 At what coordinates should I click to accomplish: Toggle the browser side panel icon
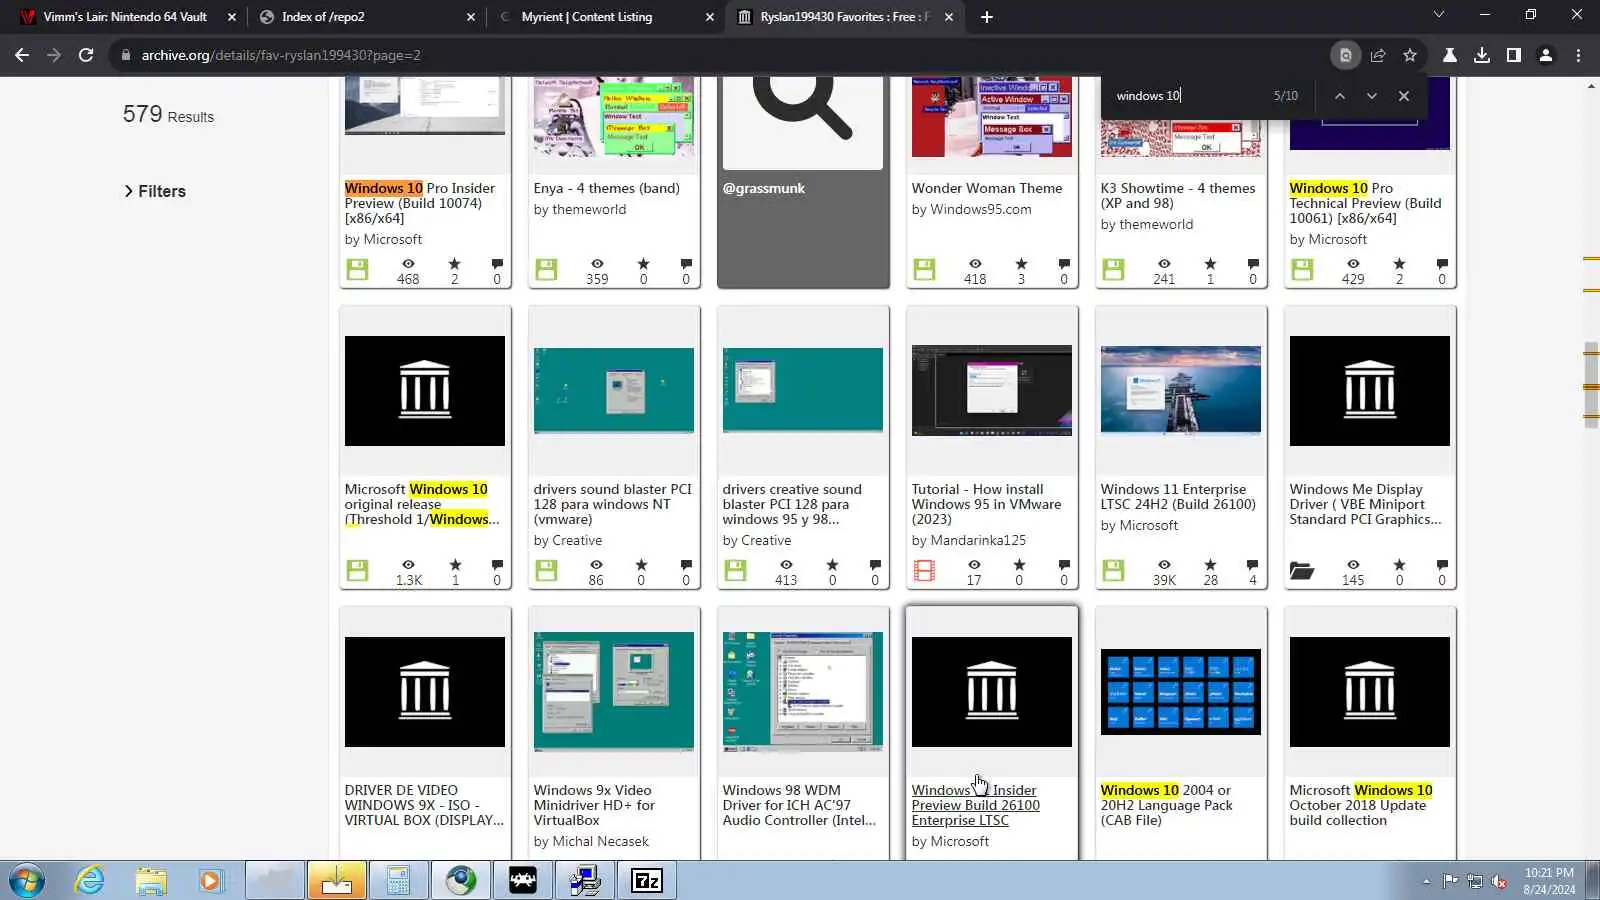pos(1514,55)
